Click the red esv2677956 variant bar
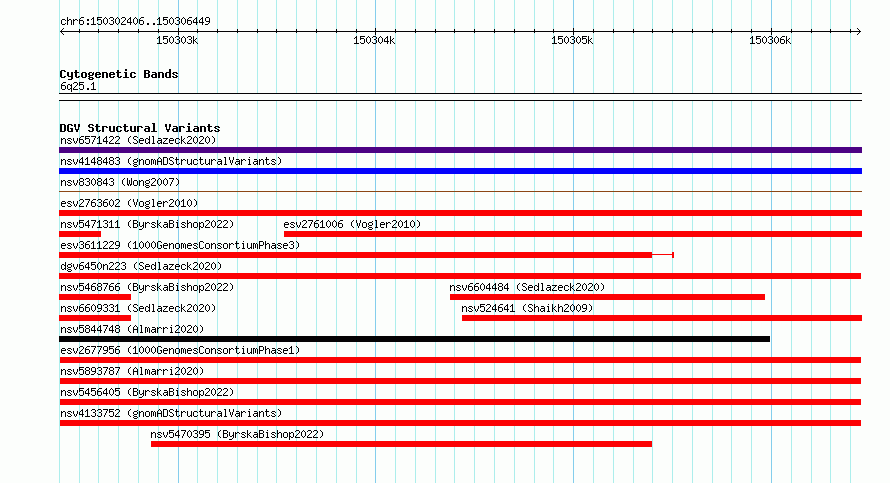The height and width of the screenshot is (483, 890). [460, 360]
